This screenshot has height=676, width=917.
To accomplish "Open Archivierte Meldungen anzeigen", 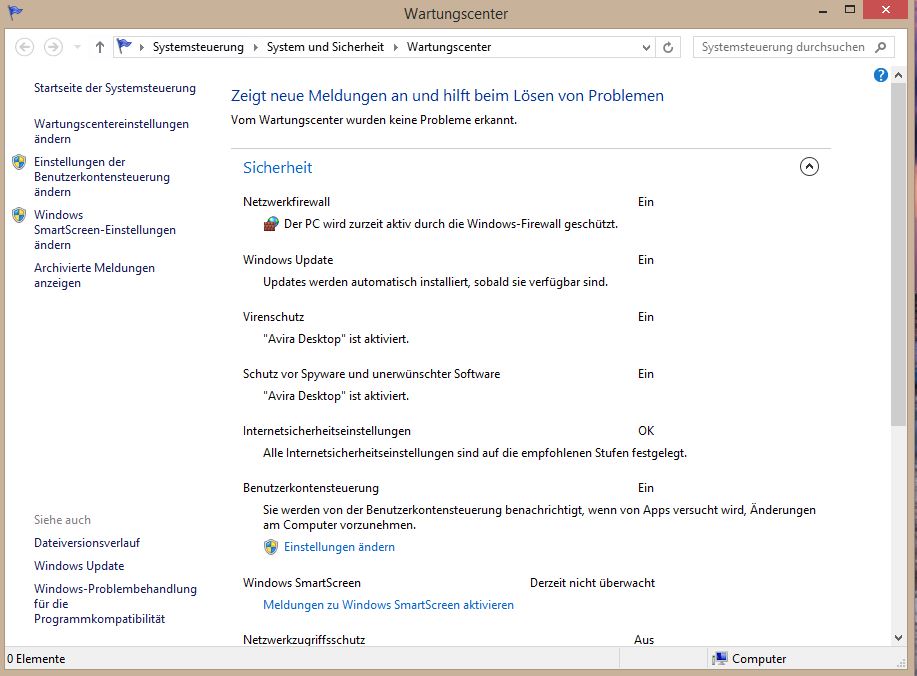I will click(x=94, y=275).
